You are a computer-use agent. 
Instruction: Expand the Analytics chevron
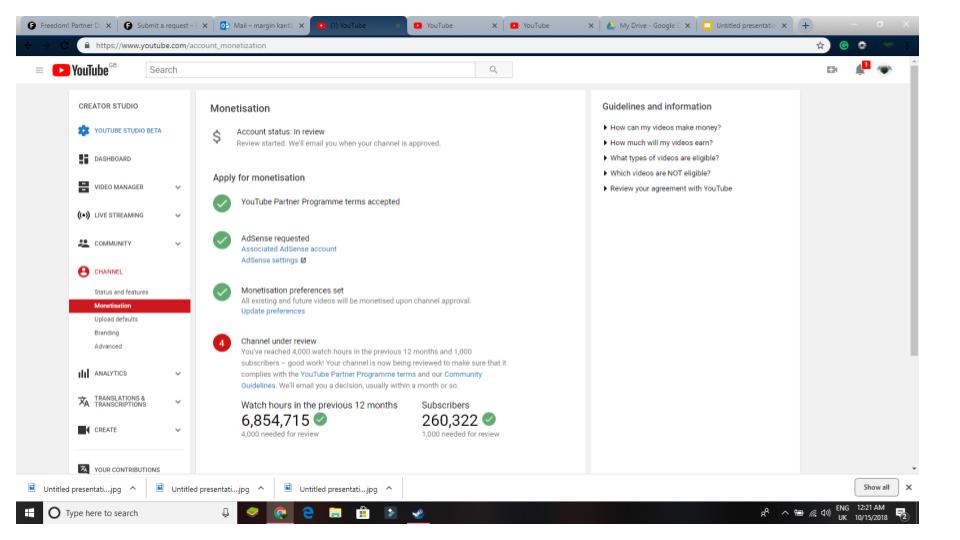(178, 373)
